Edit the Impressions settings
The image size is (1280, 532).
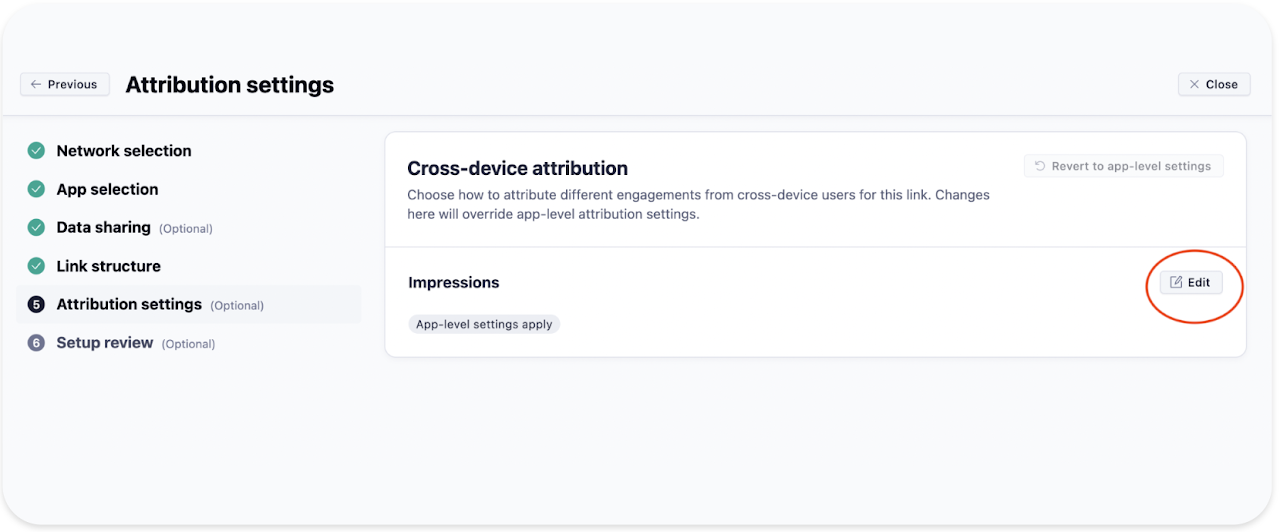pos(1191,283)
